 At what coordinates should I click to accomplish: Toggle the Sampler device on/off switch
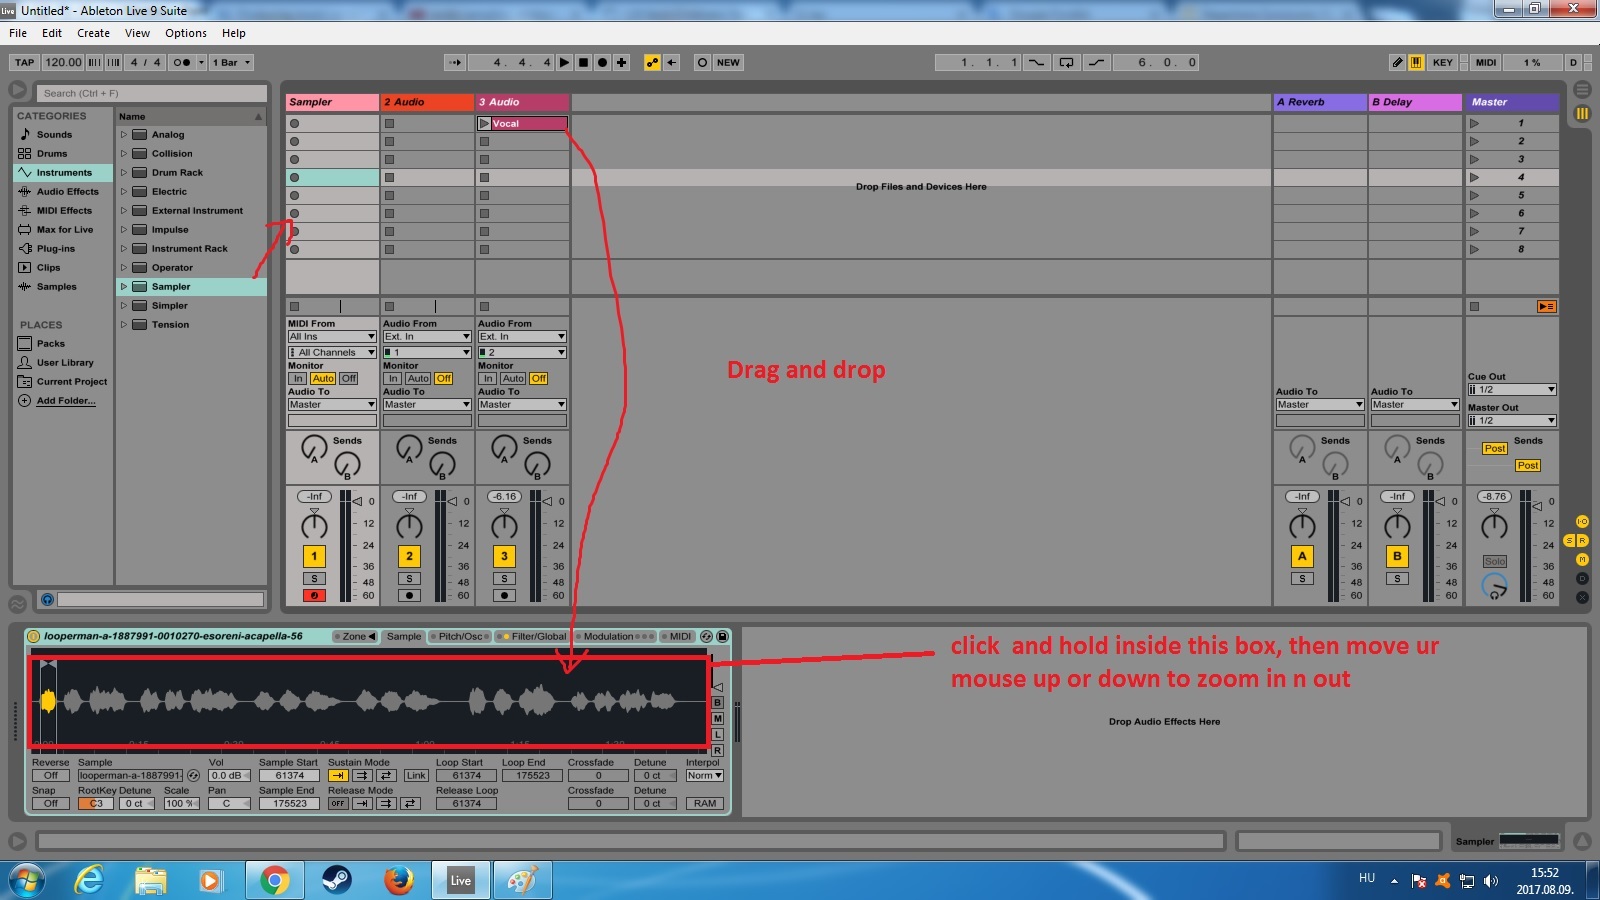tap(34, 636)
